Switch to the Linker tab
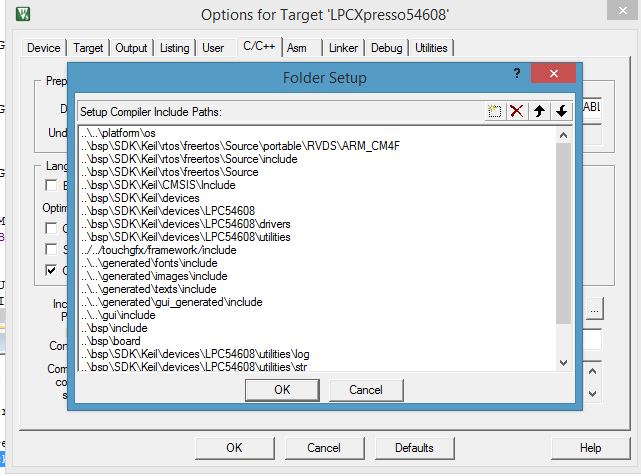The height and width of the screenshot is (476, 641). [343, 48]
